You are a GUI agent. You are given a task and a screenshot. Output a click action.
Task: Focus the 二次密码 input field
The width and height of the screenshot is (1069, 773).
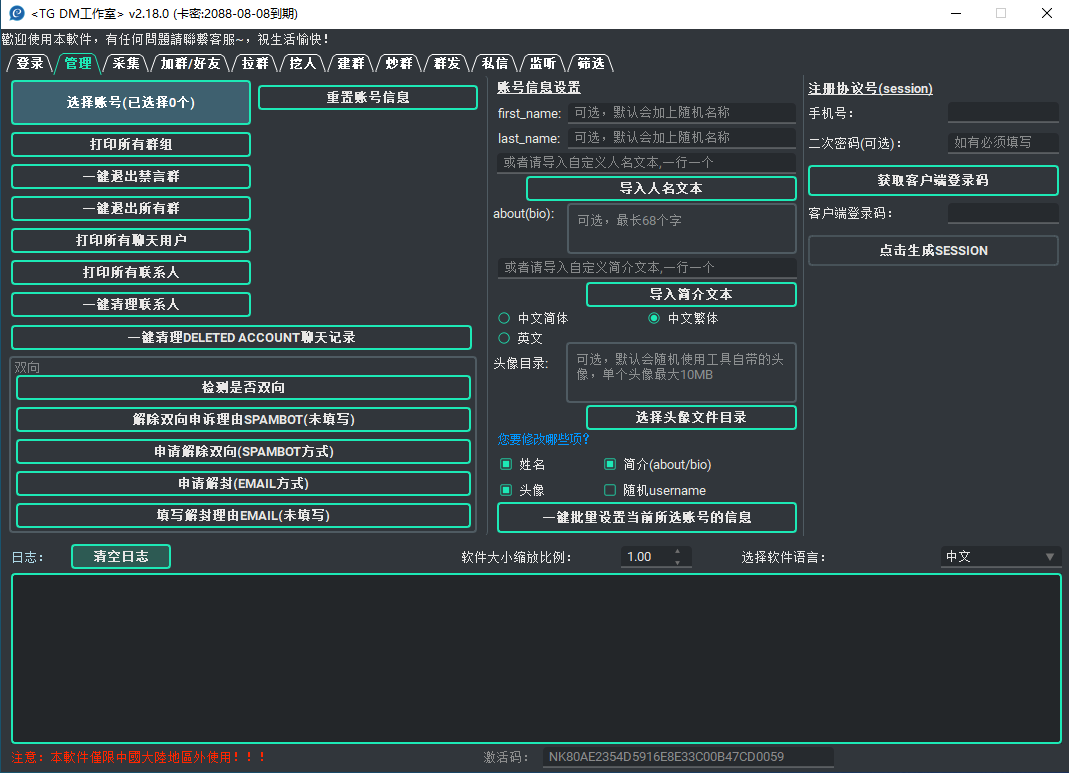(1003, 142)
